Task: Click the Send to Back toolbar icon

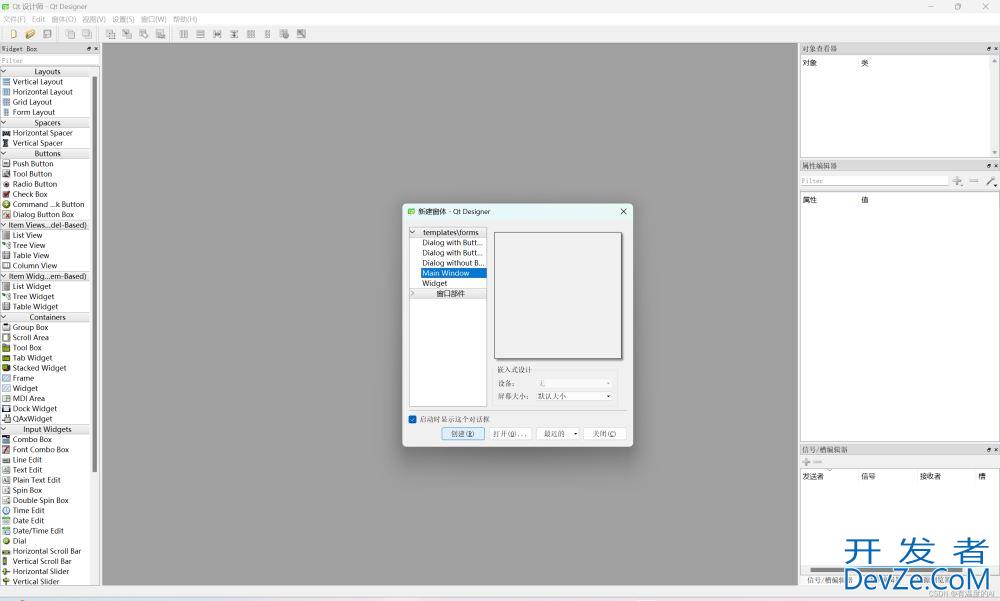Action: (x=70, y=34)
